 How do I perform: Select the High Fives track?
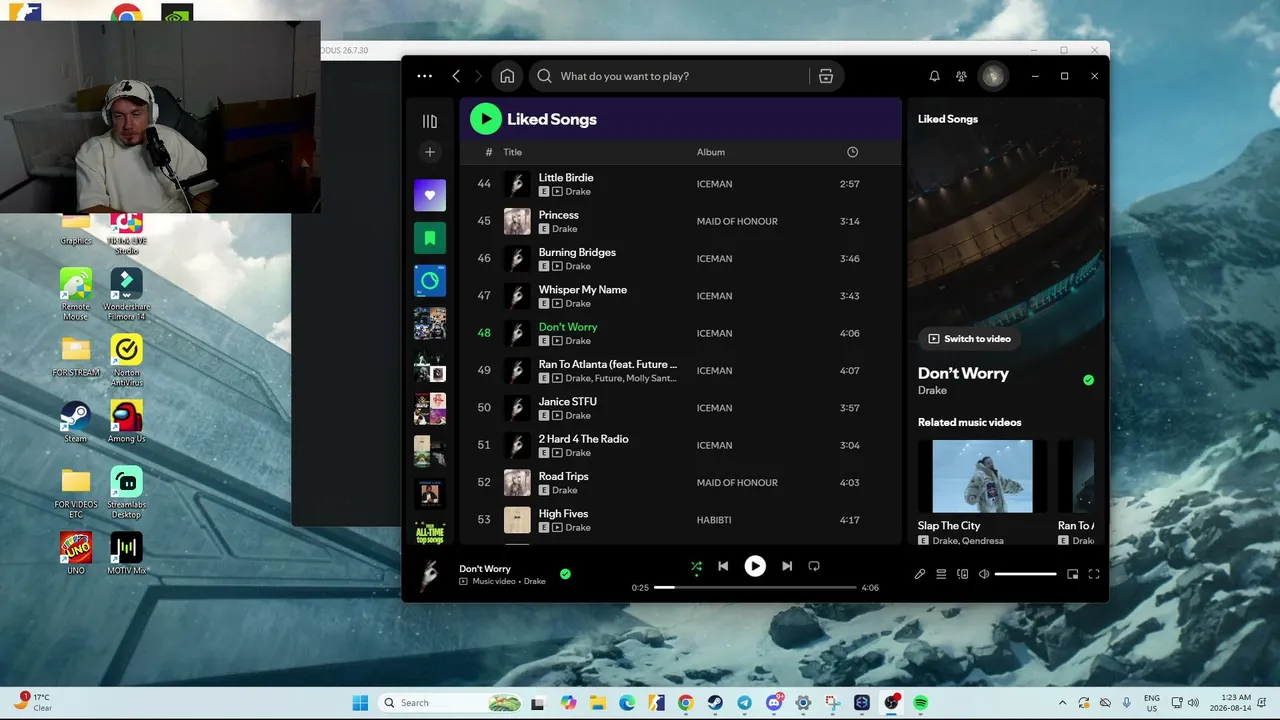(x=680, y=520)
